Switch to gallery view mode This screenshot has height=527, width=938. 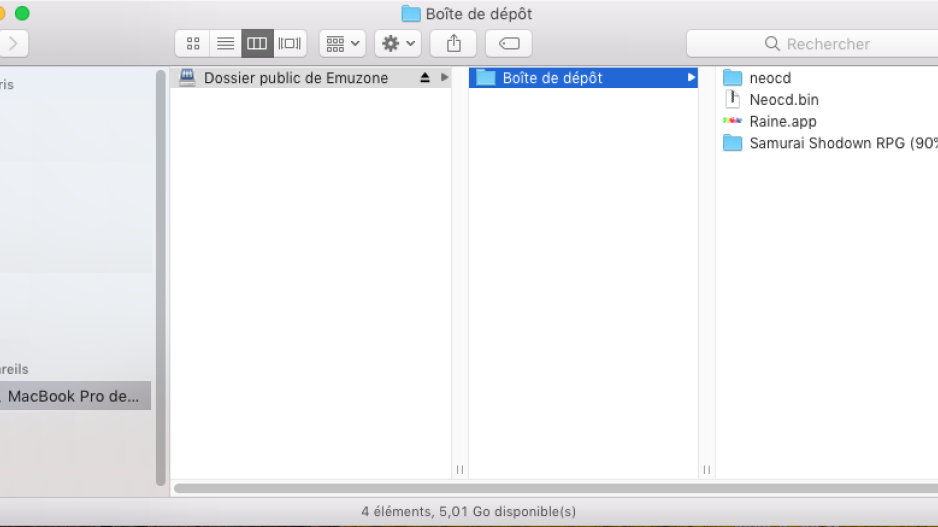click(290, 44)
